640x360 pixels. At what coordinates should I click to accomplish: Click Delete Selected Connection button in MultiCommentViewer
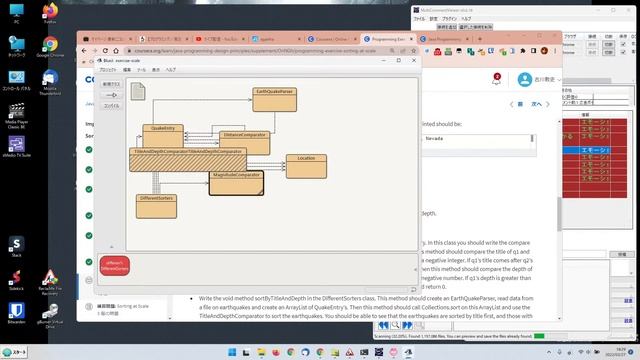click(x=476, y=27)
